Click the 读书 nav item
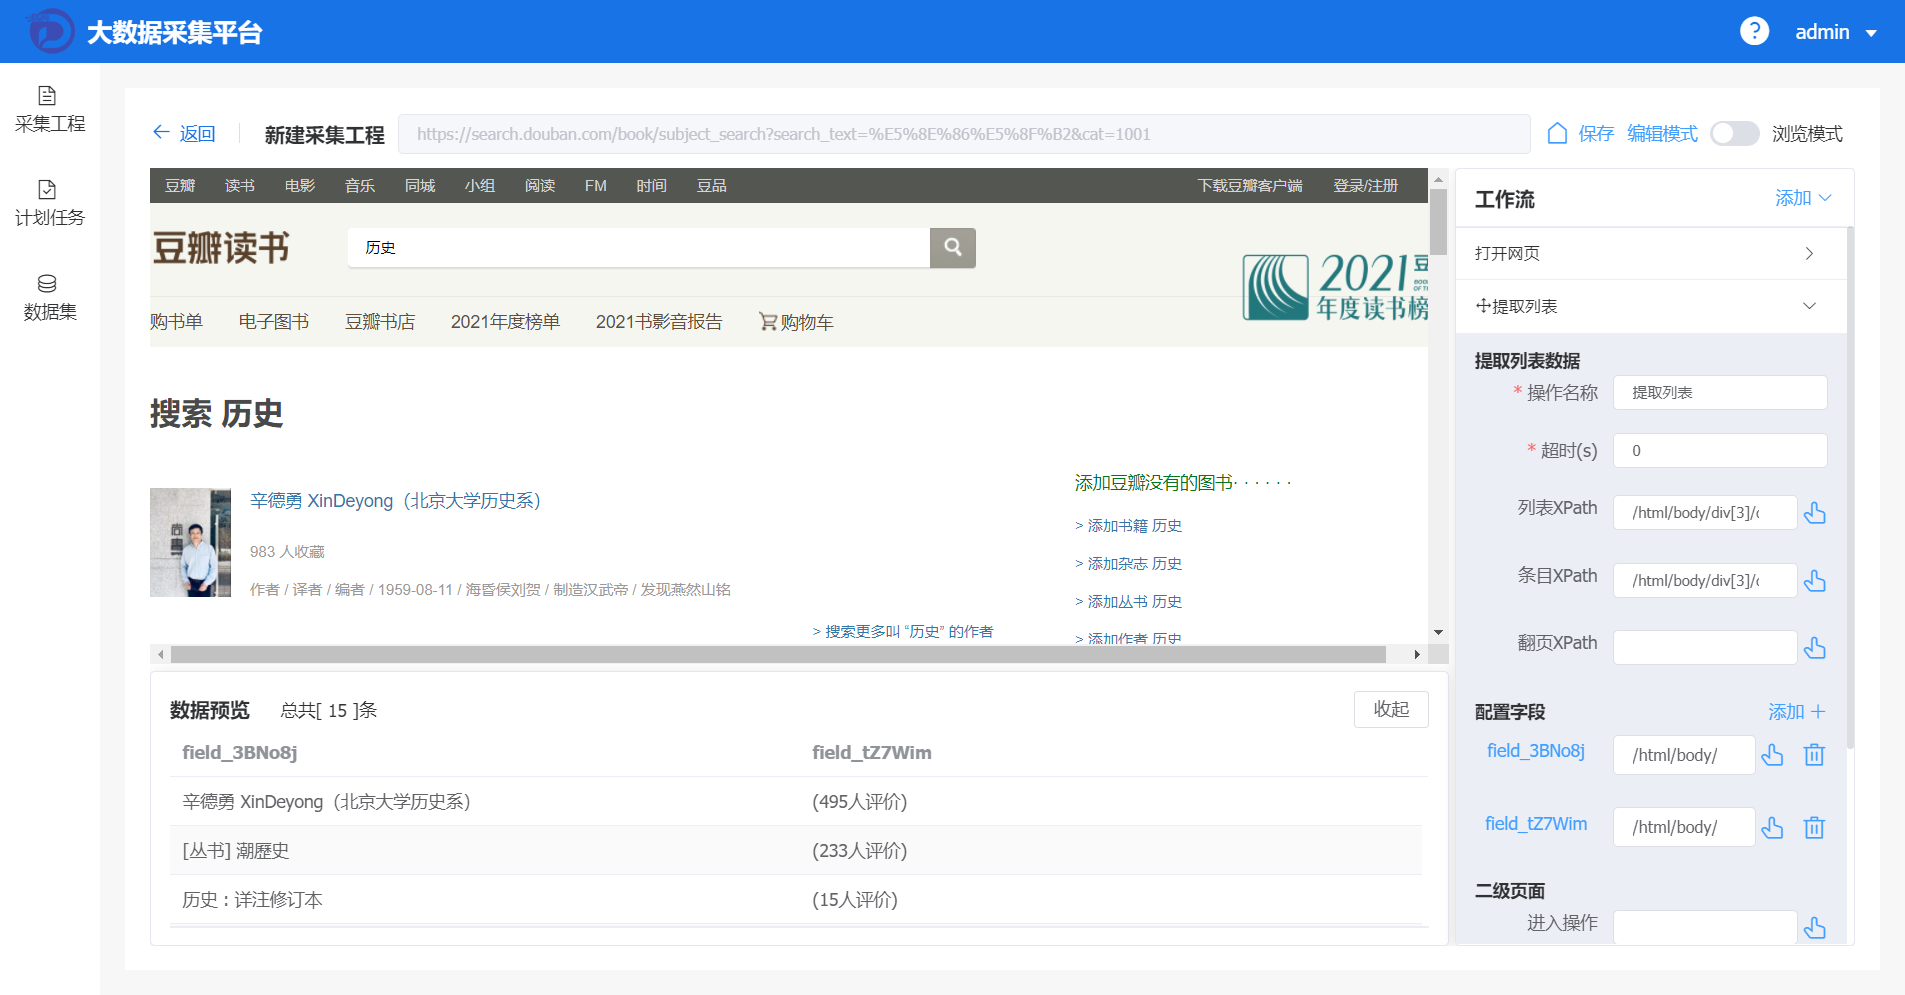This screenshot has width=1905, height=995. 240,185
